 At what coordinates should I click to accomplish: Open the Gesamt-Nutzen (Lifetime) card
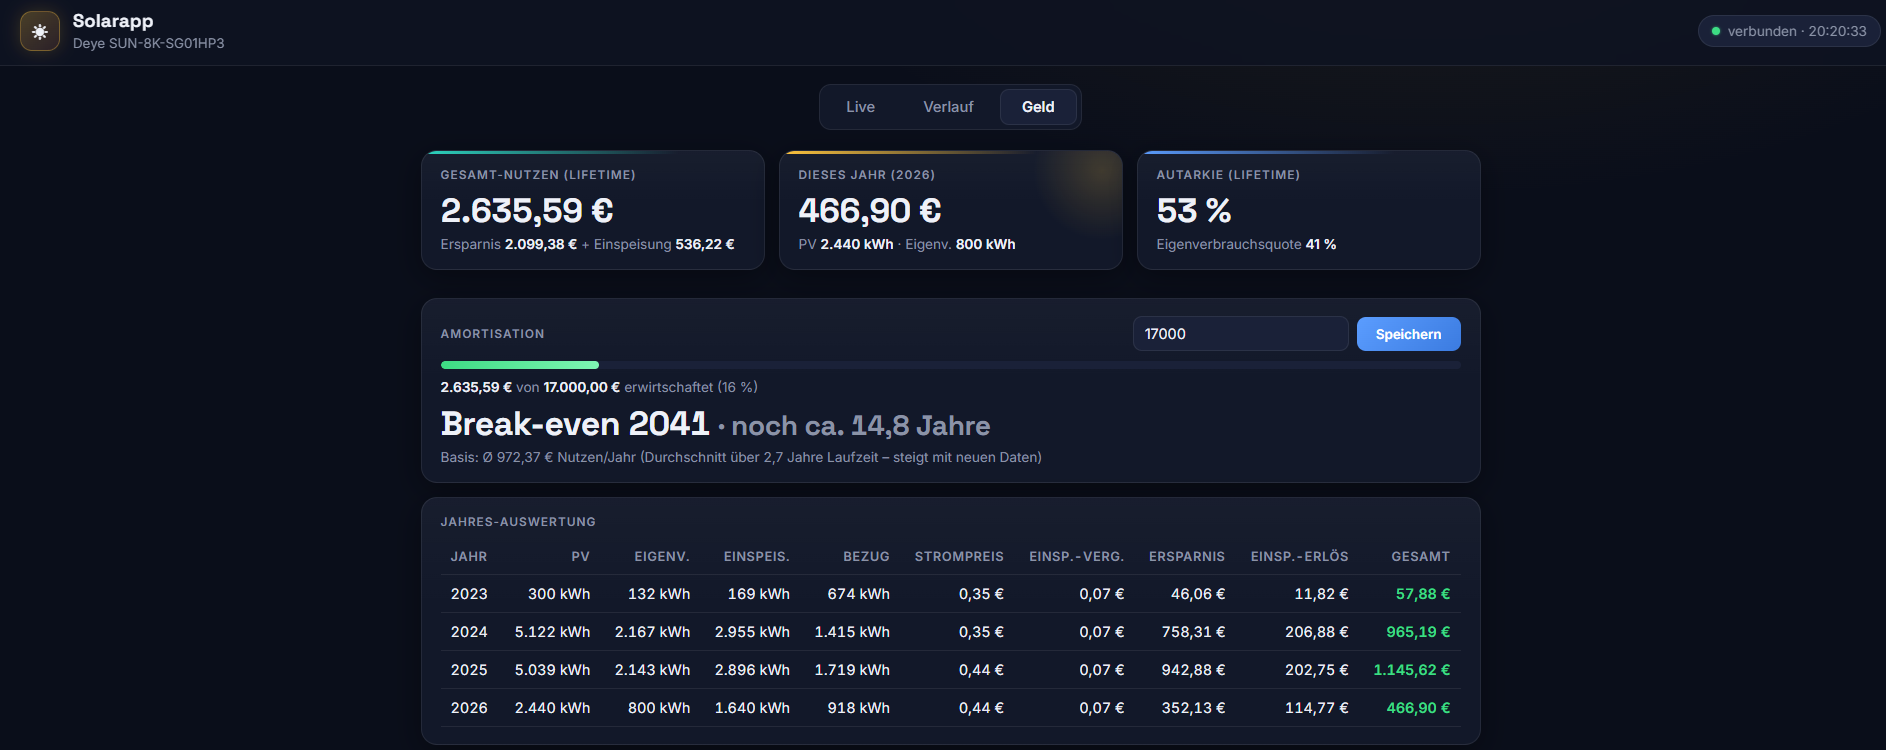(x=593, y=210)
